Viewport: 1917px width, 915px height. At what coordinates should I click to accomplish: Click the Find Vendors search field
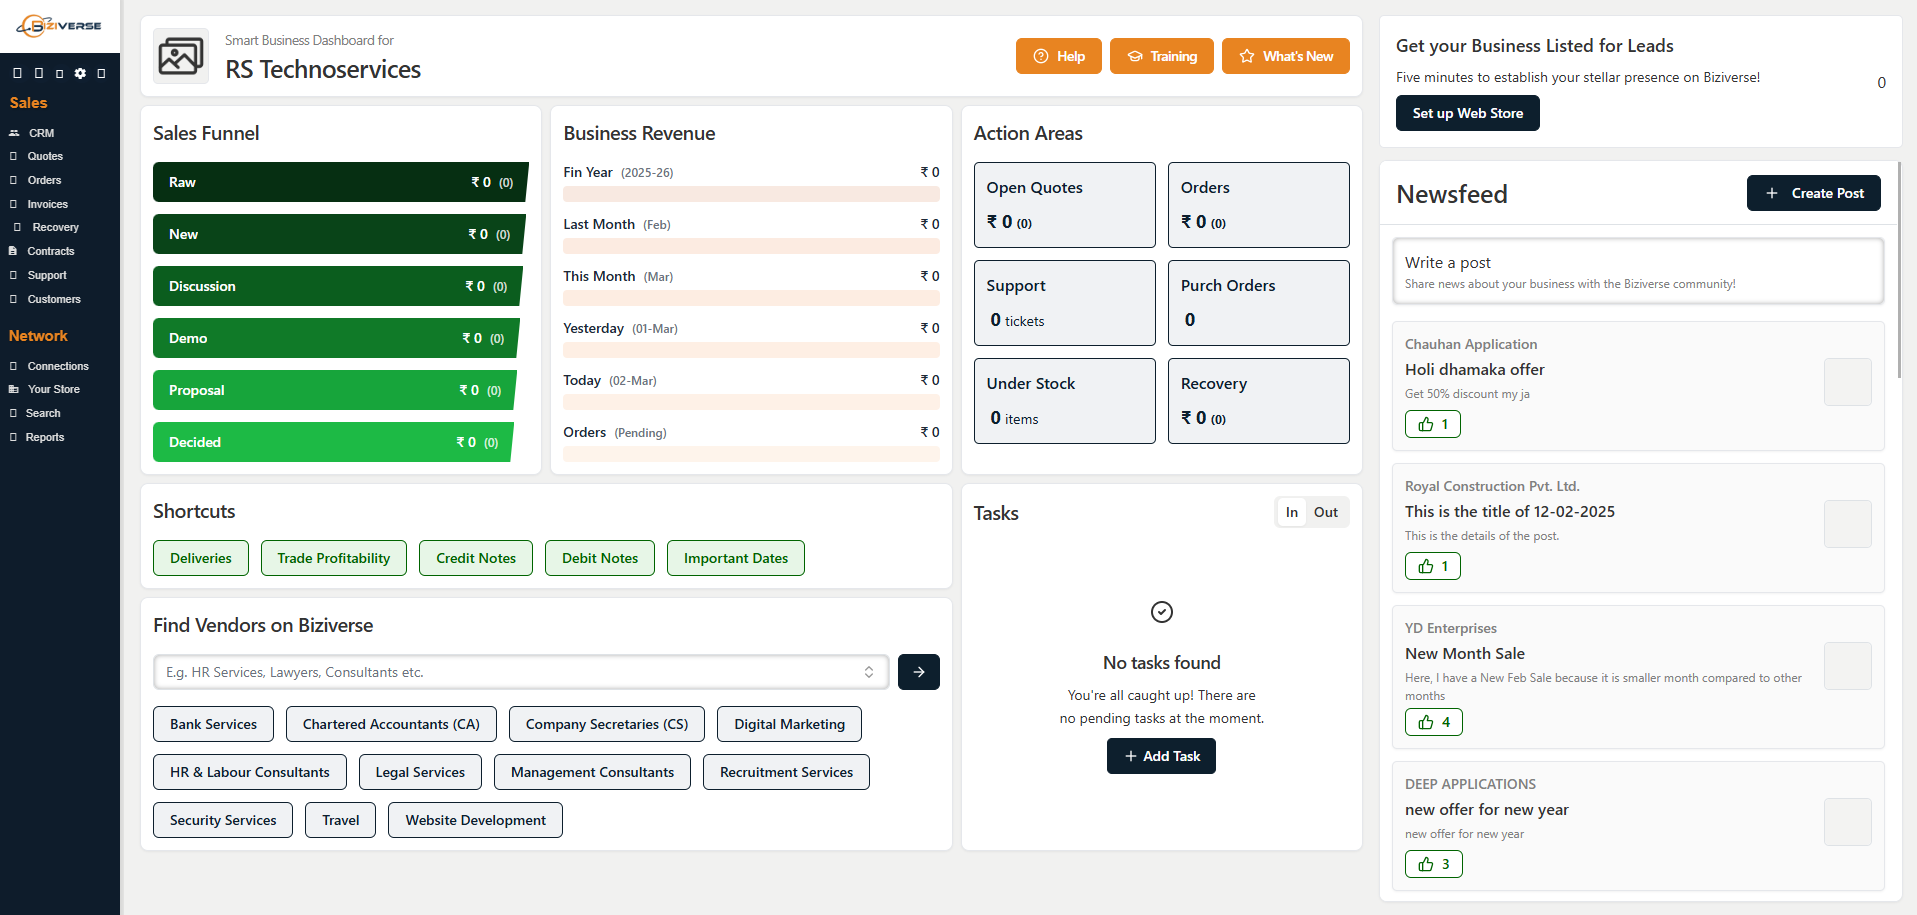pos(510,672)
